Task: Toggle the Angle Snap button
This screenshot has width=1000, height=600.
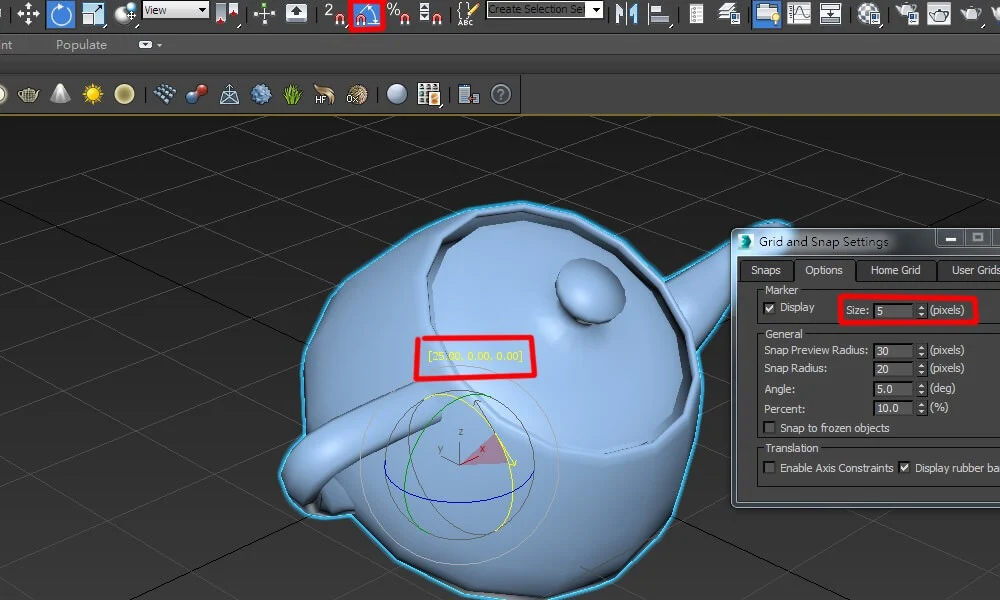Action: (367, 15)
